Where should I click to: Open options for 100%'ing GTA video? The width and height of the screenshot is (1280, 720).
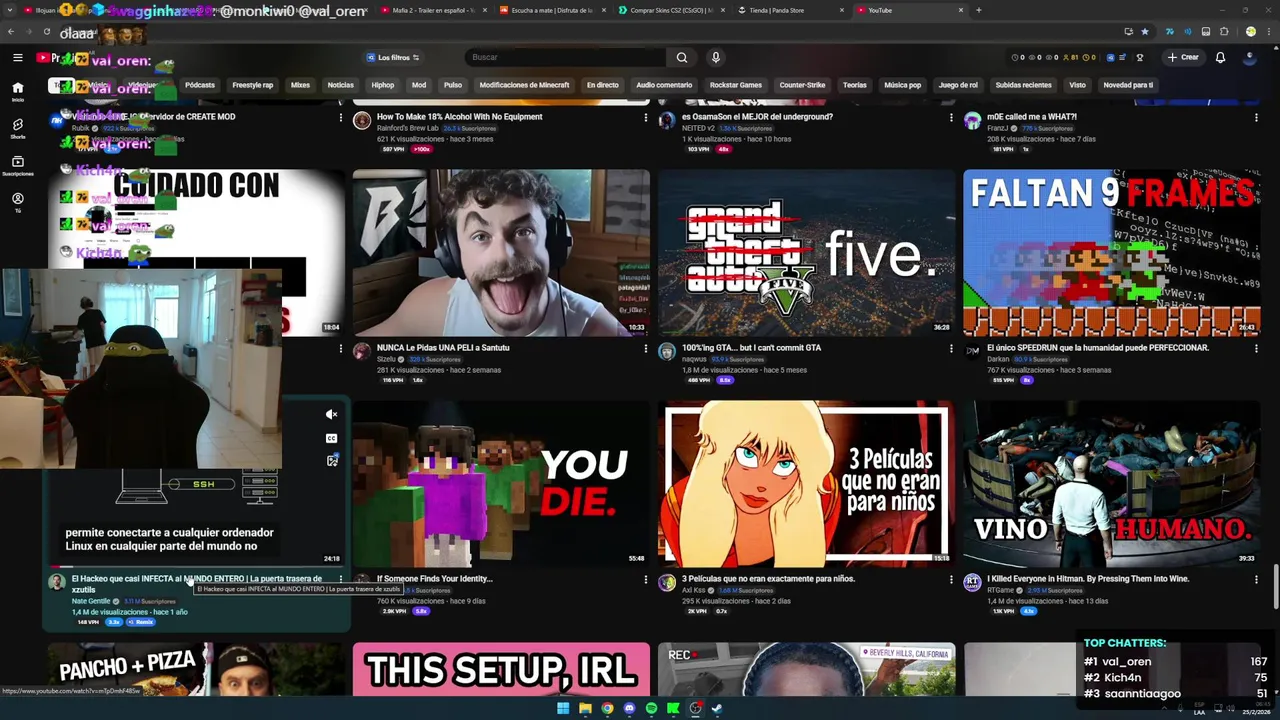pos(951,349)
